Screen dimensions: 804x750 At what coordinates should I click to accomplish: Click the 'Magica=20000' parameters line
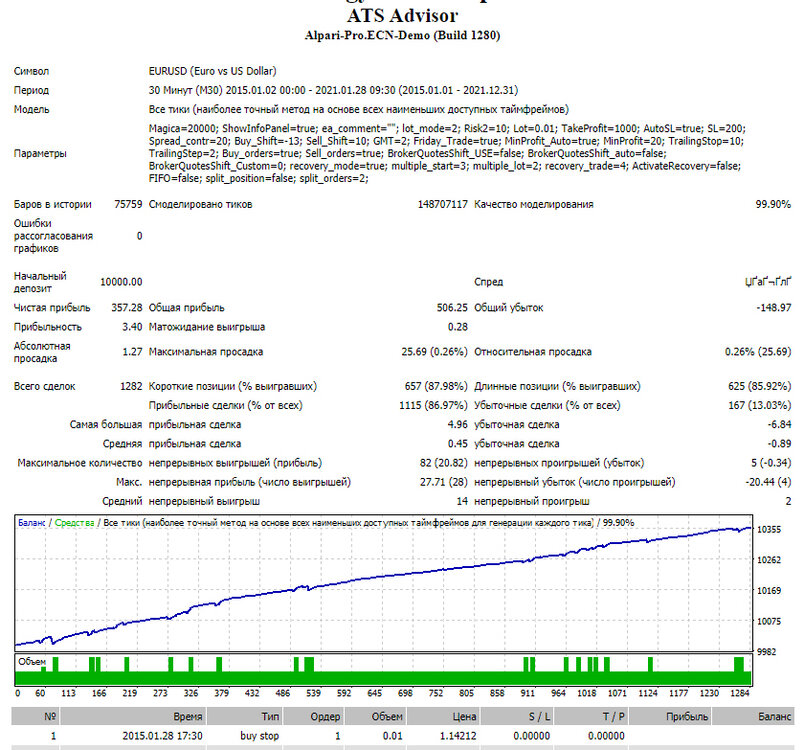pos(447,128)
